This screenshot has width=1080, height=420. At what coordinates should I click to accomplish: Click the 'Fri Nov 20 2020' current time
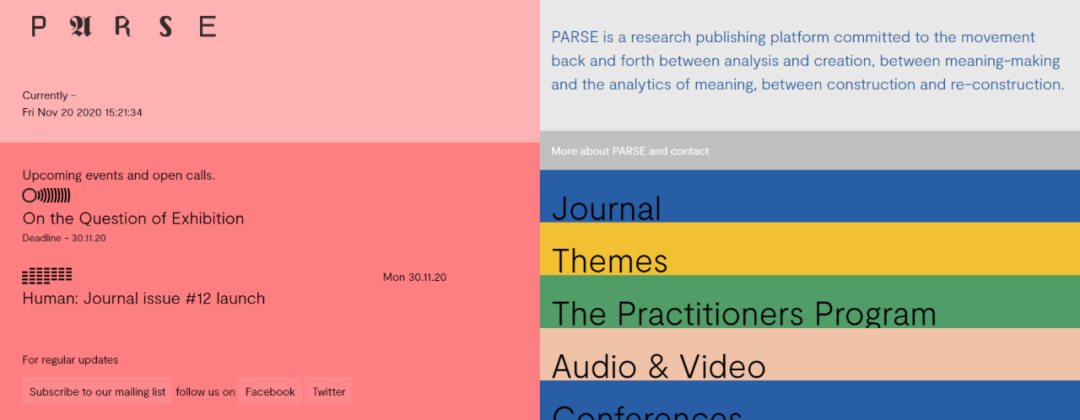point(82,112)
